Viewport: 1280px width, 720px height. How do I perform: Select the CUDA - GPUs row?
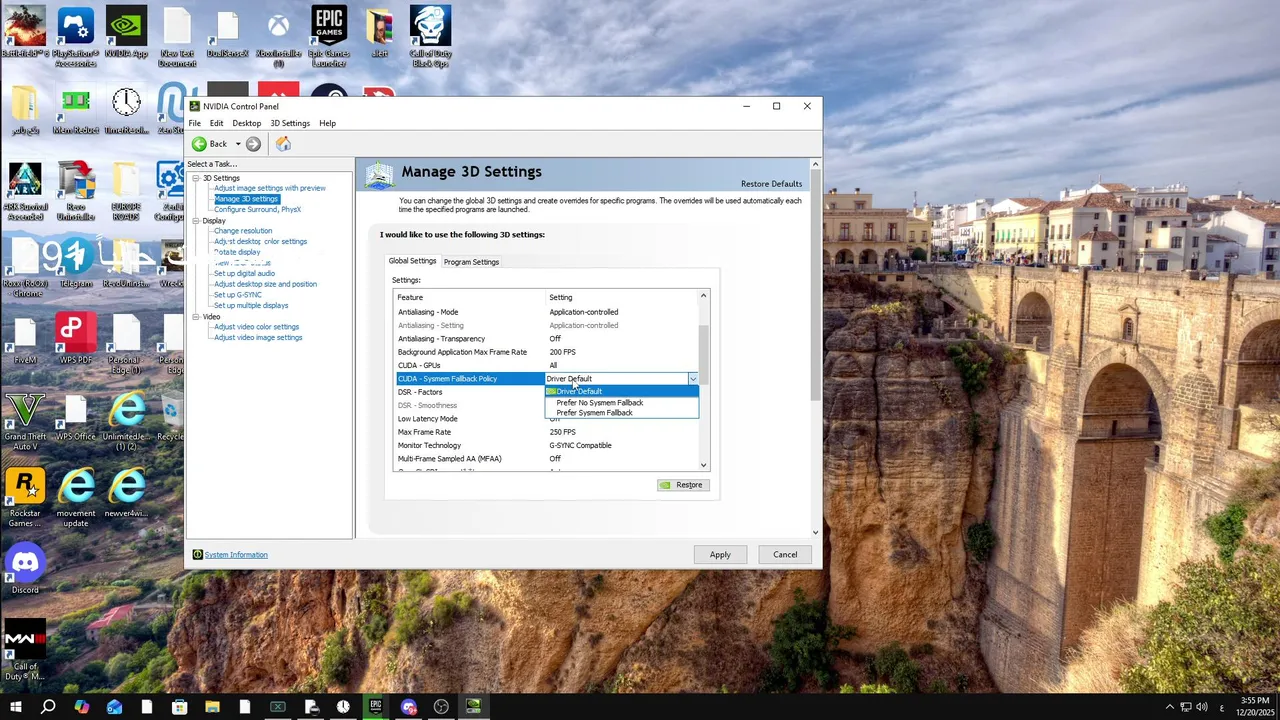pyautogui.click(x=547, y=365)
